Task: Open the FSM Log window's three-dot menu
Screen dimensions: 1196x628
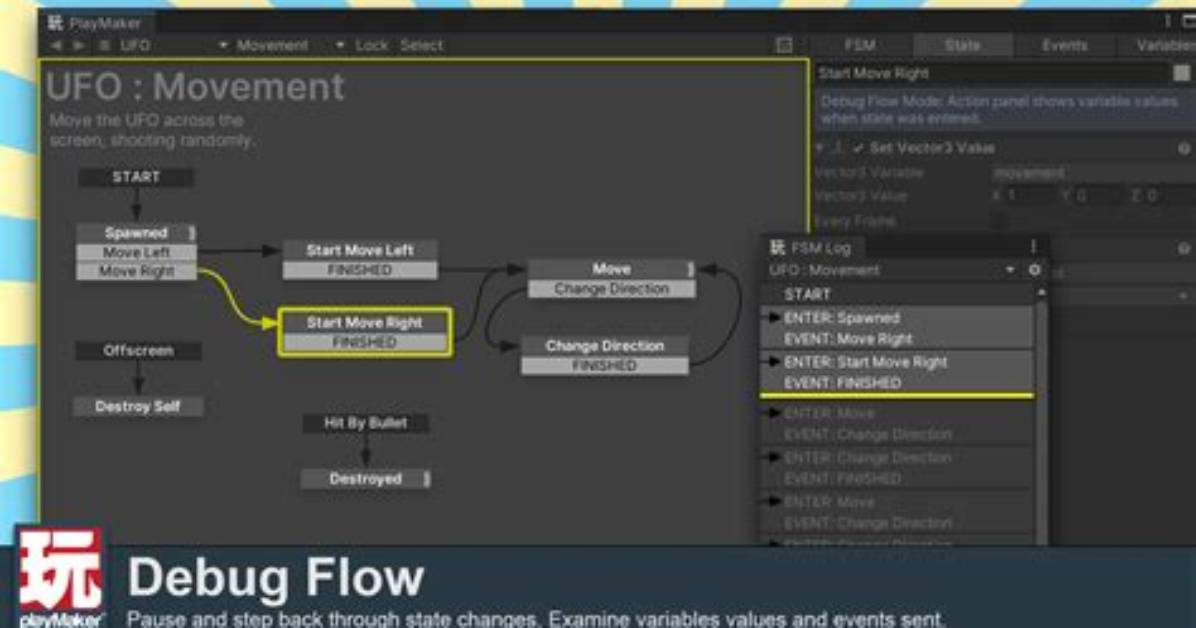Action: (1034, 246)
